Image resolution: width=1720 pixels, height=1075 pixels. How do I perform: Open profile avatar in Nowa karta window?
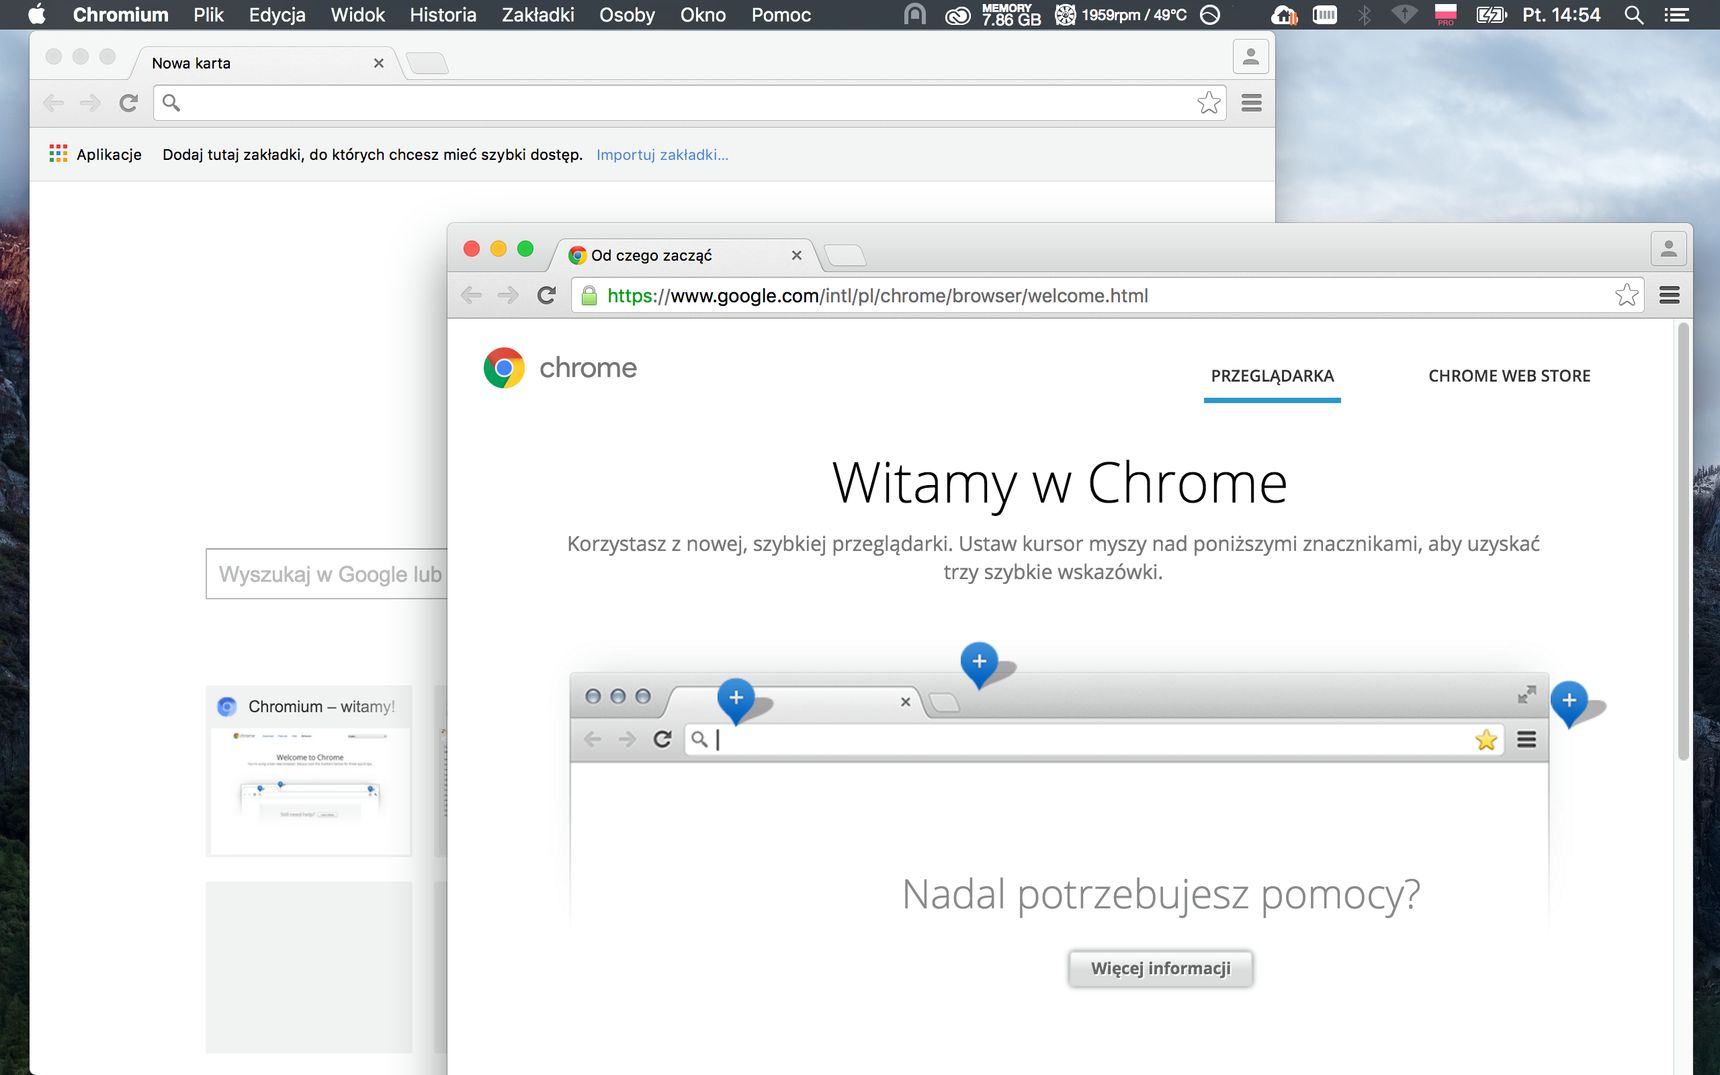click(1251, 57)
